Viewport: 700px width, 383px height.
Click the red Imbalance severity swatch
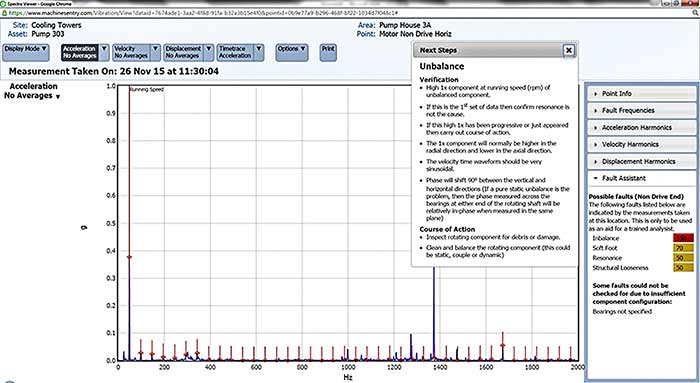[683, 238]
